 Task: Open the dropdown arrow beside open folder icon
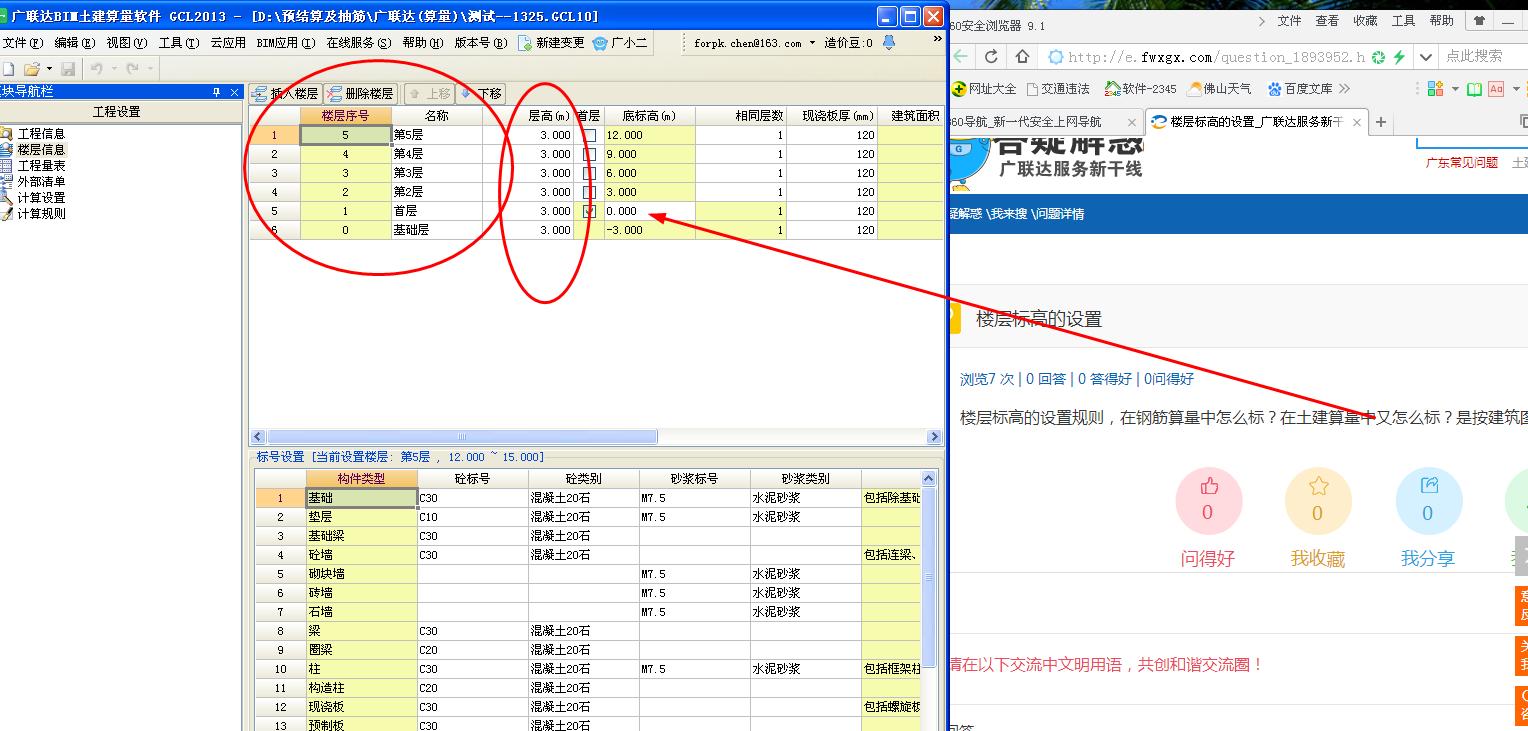[47, 69]
